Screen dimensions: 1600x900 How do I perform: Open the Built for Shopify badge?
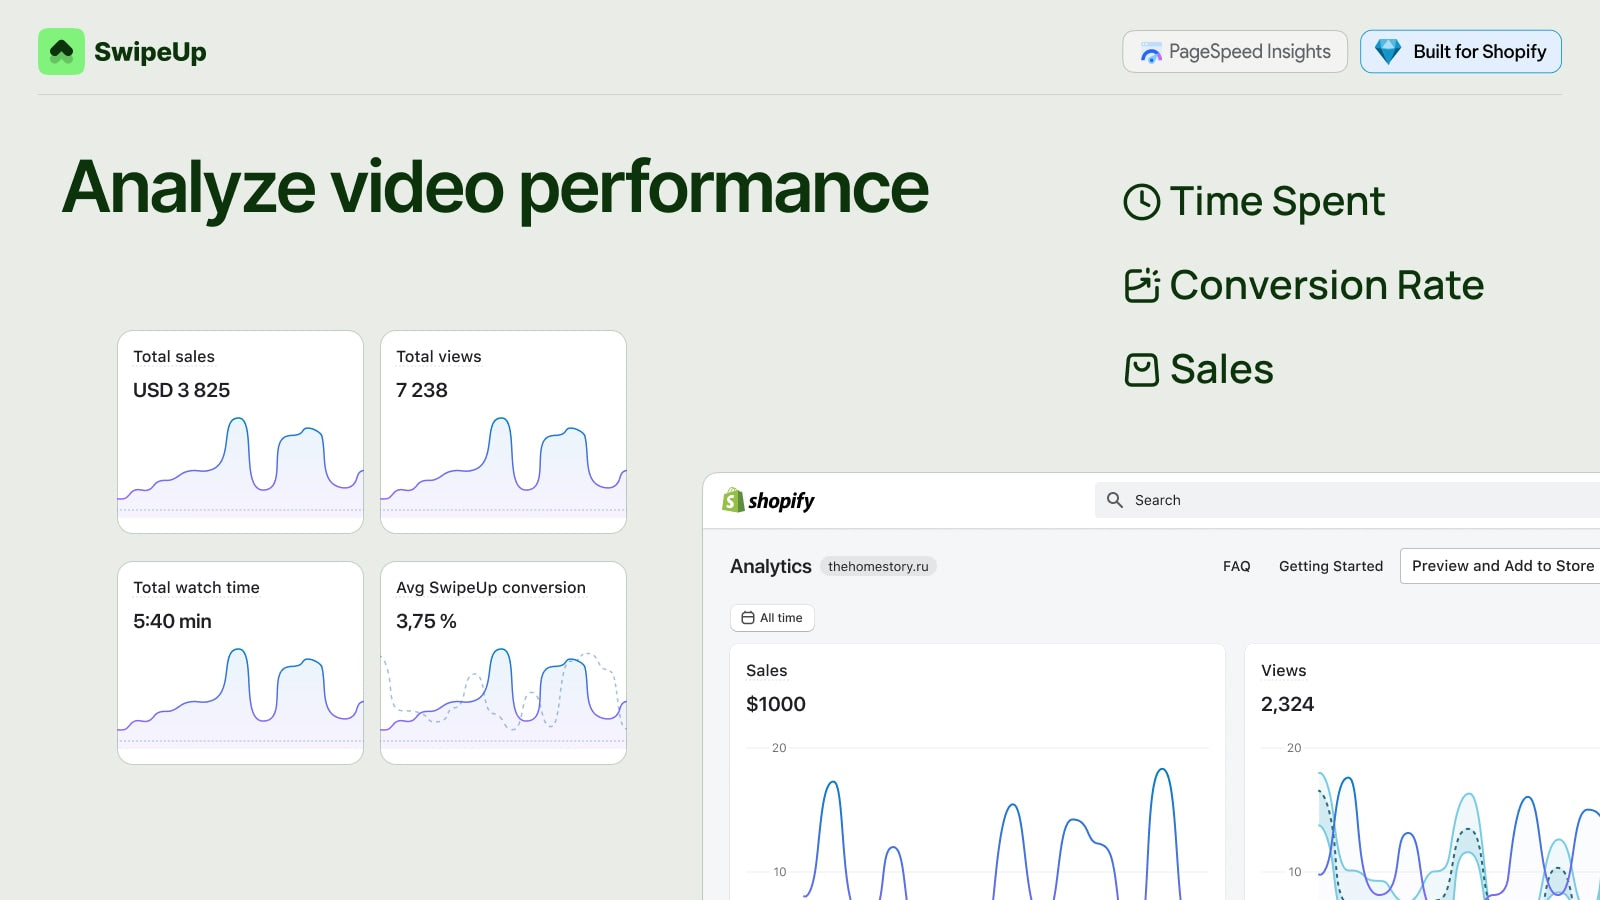[1460, 51]
